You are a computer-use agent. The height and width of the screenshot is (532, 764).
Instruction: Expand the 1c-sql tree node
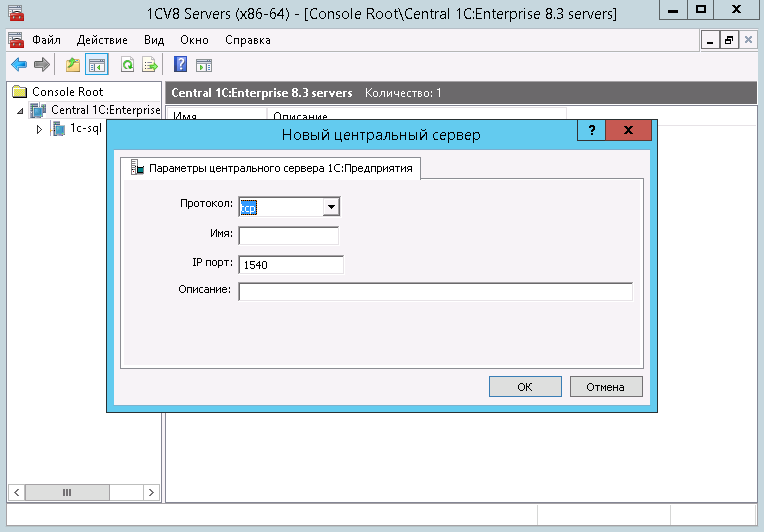39,129
